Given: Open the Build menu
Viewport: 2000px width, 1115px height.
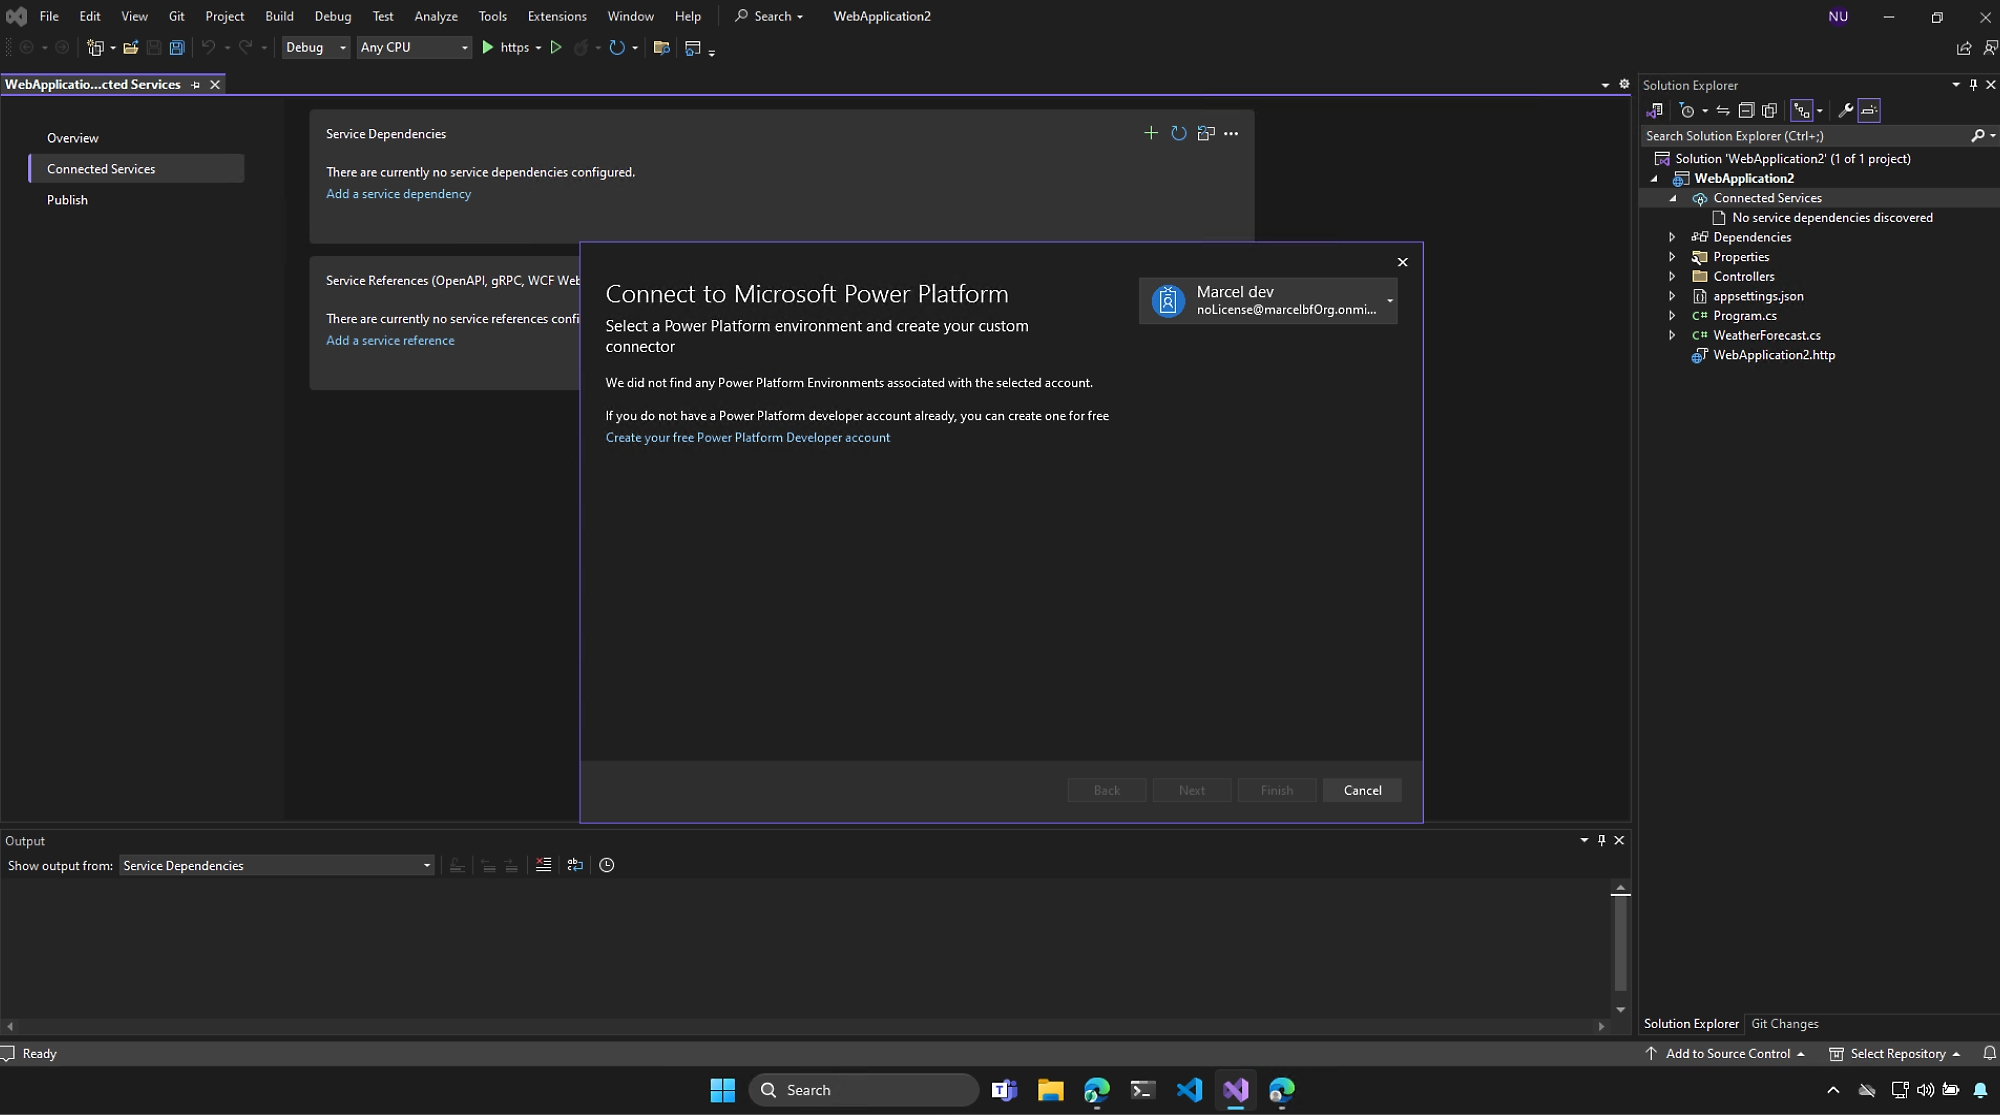Looking at the screenshot, I should [277, 15].
